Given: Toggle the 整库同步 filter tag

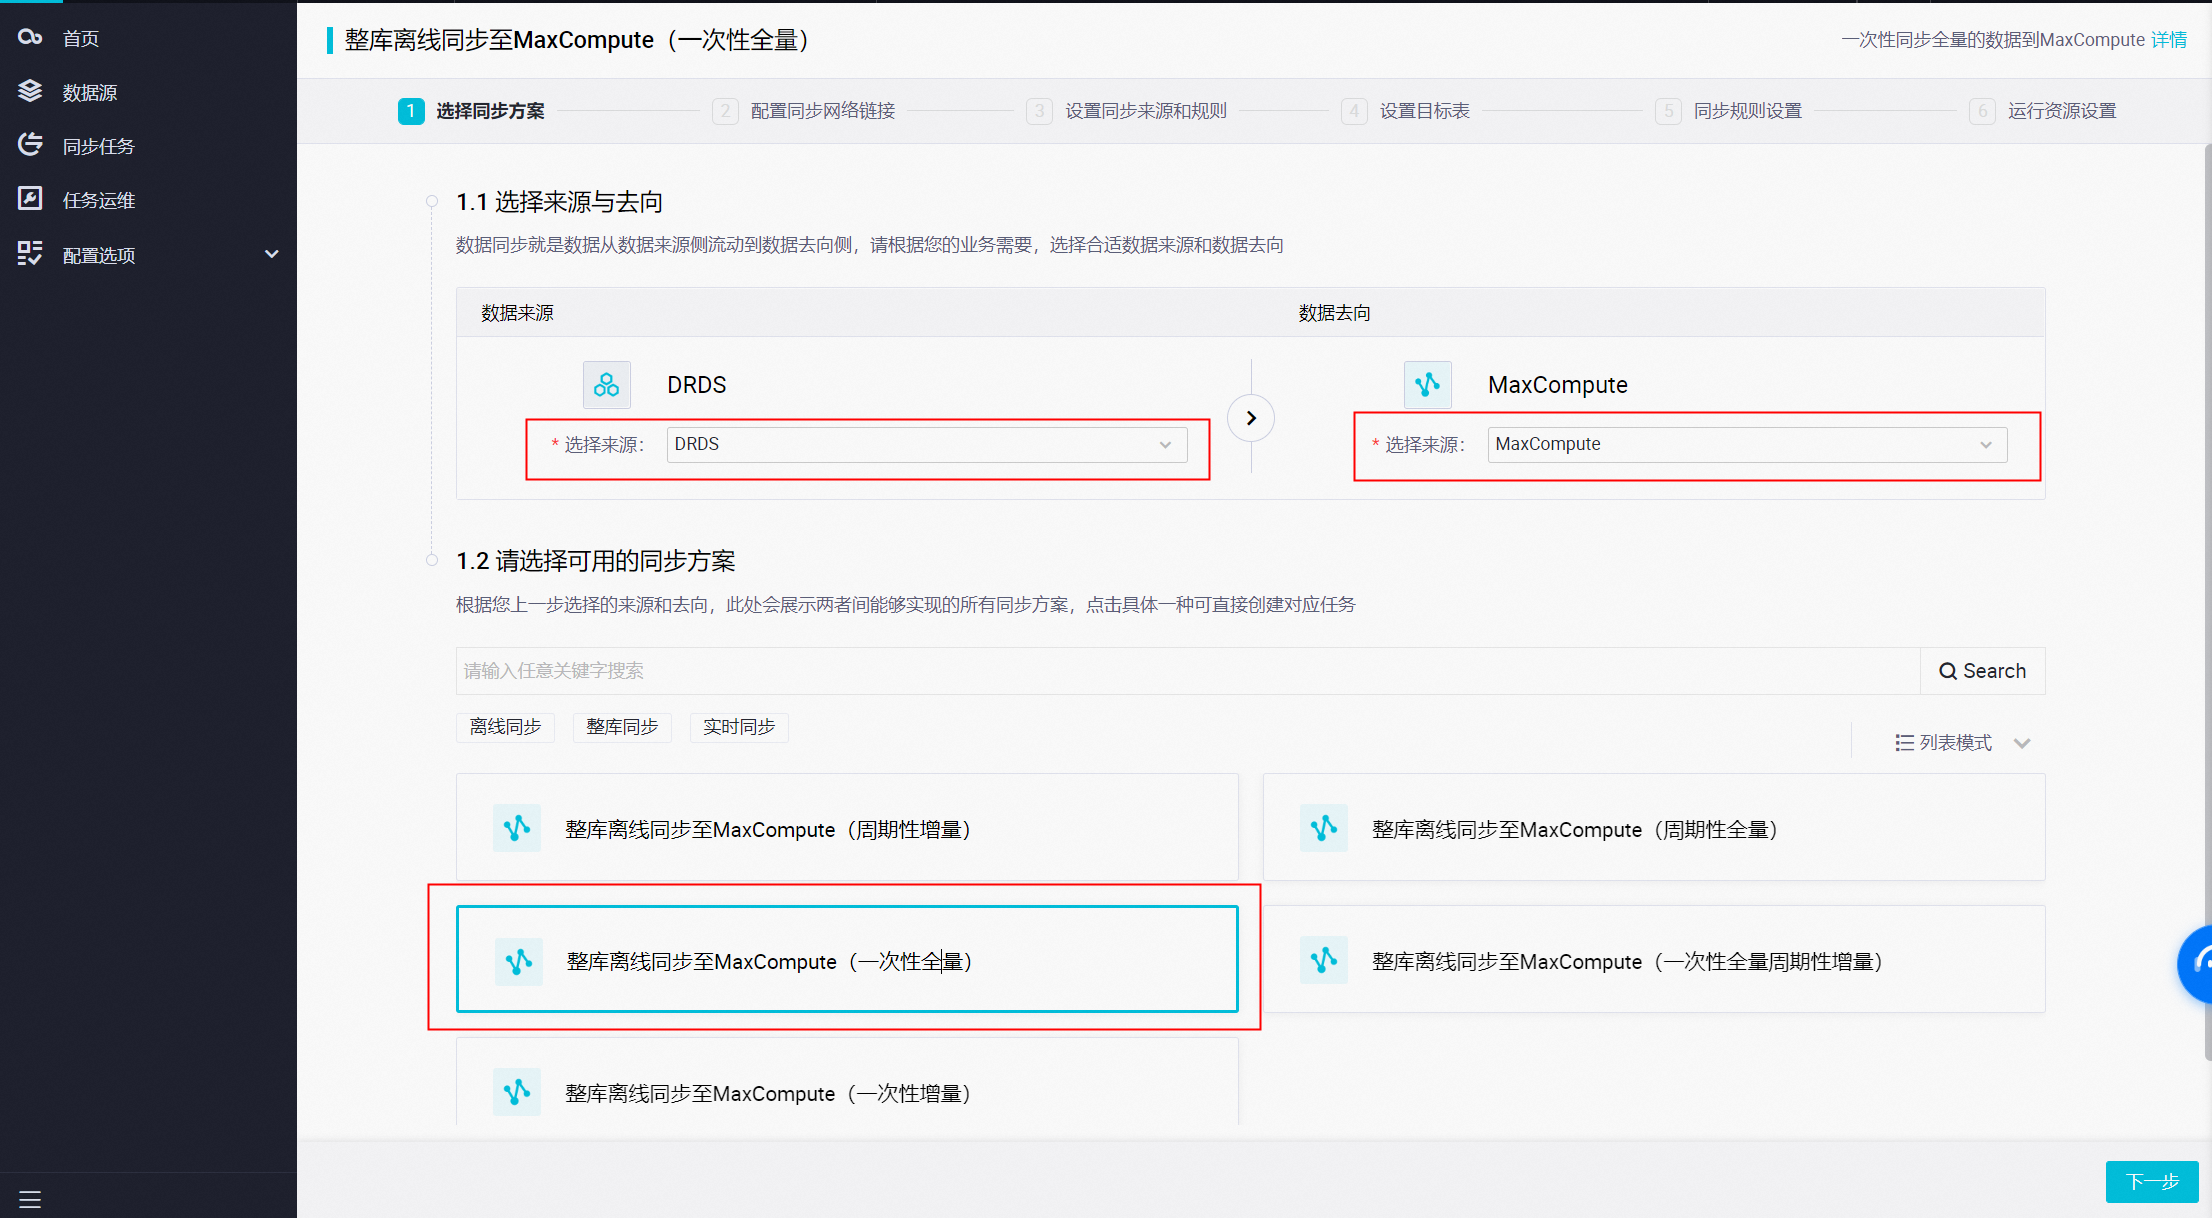Looking at the screenshot, I should point(622,727).
